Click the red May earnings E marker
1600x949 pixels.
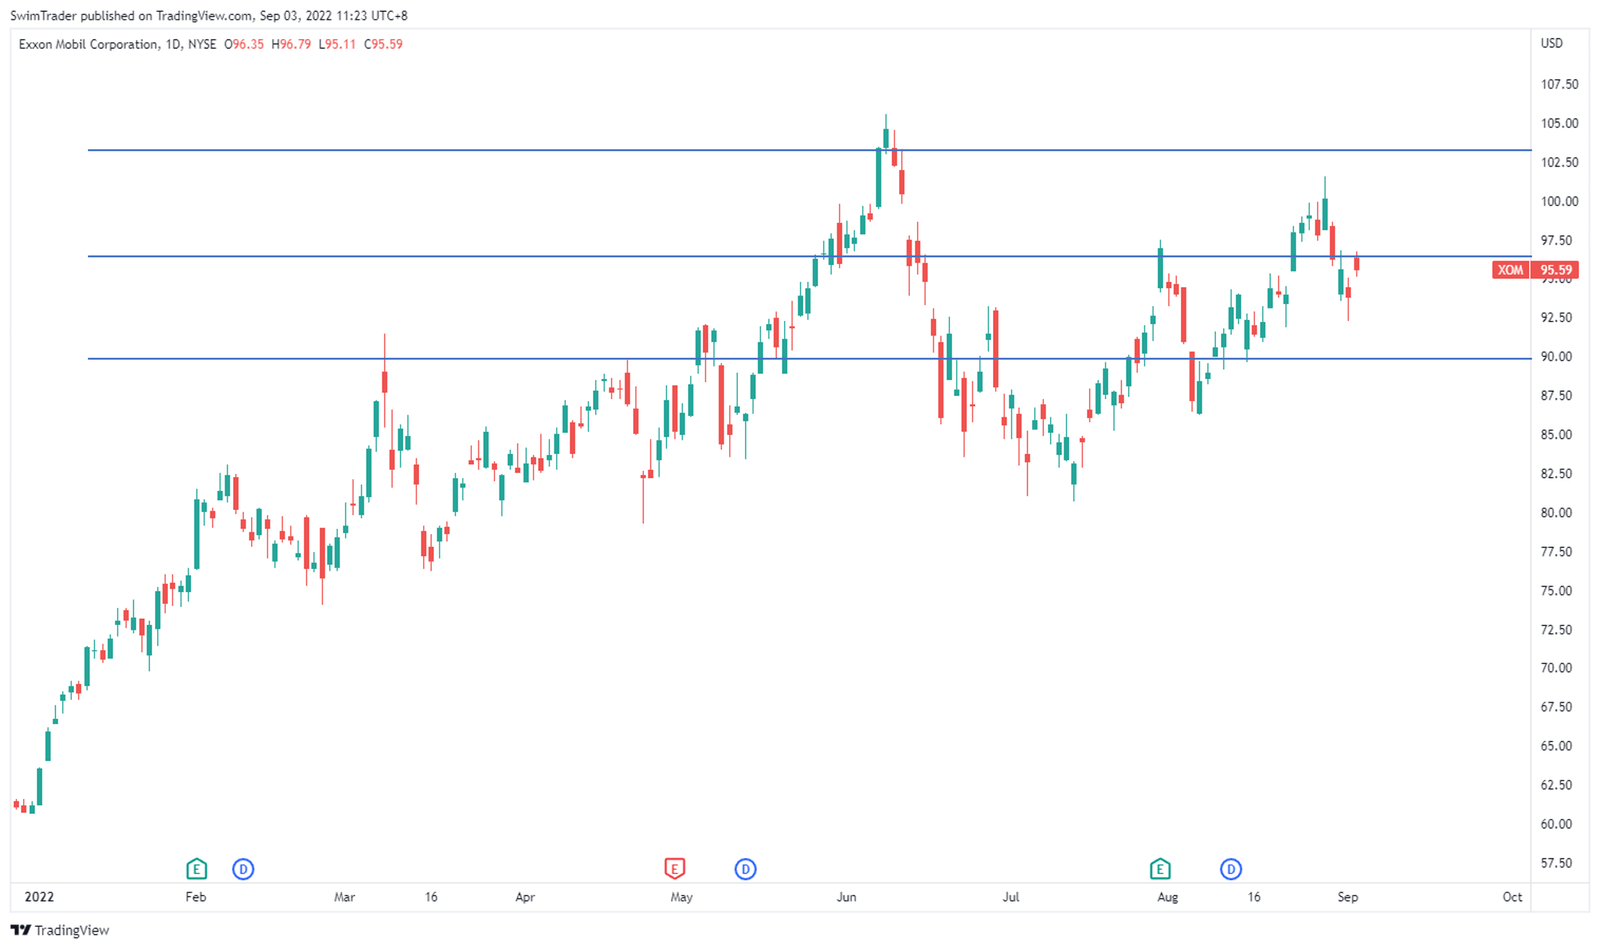tap(675, 869)
